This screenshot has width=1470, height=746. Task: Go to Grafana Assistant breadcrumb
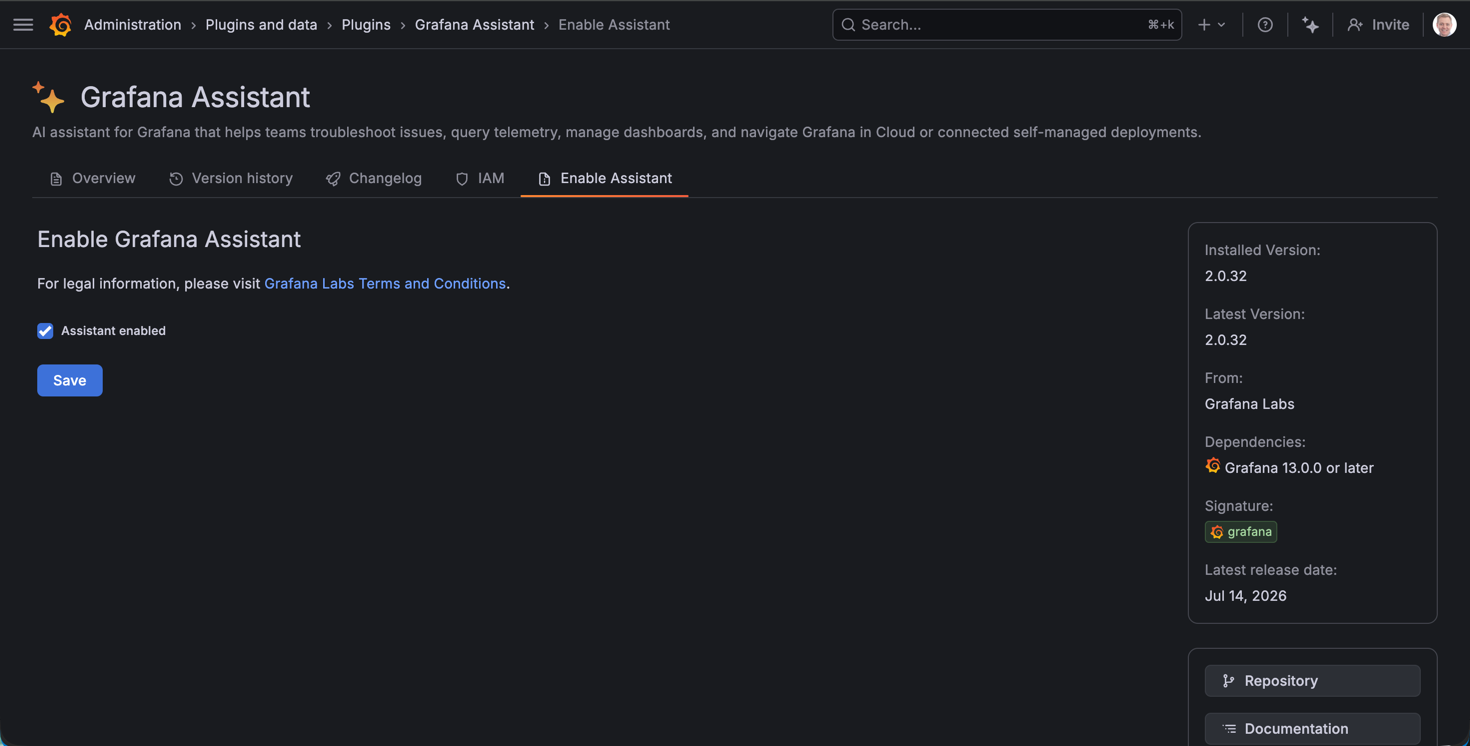[x=474, y=25]
